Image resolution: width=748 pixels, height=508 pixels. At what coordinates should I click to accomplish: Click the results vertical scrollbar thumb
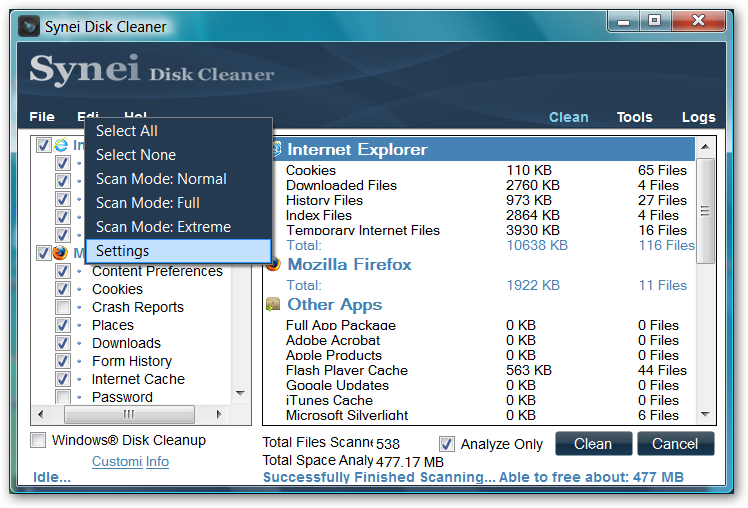coord(706,210)
